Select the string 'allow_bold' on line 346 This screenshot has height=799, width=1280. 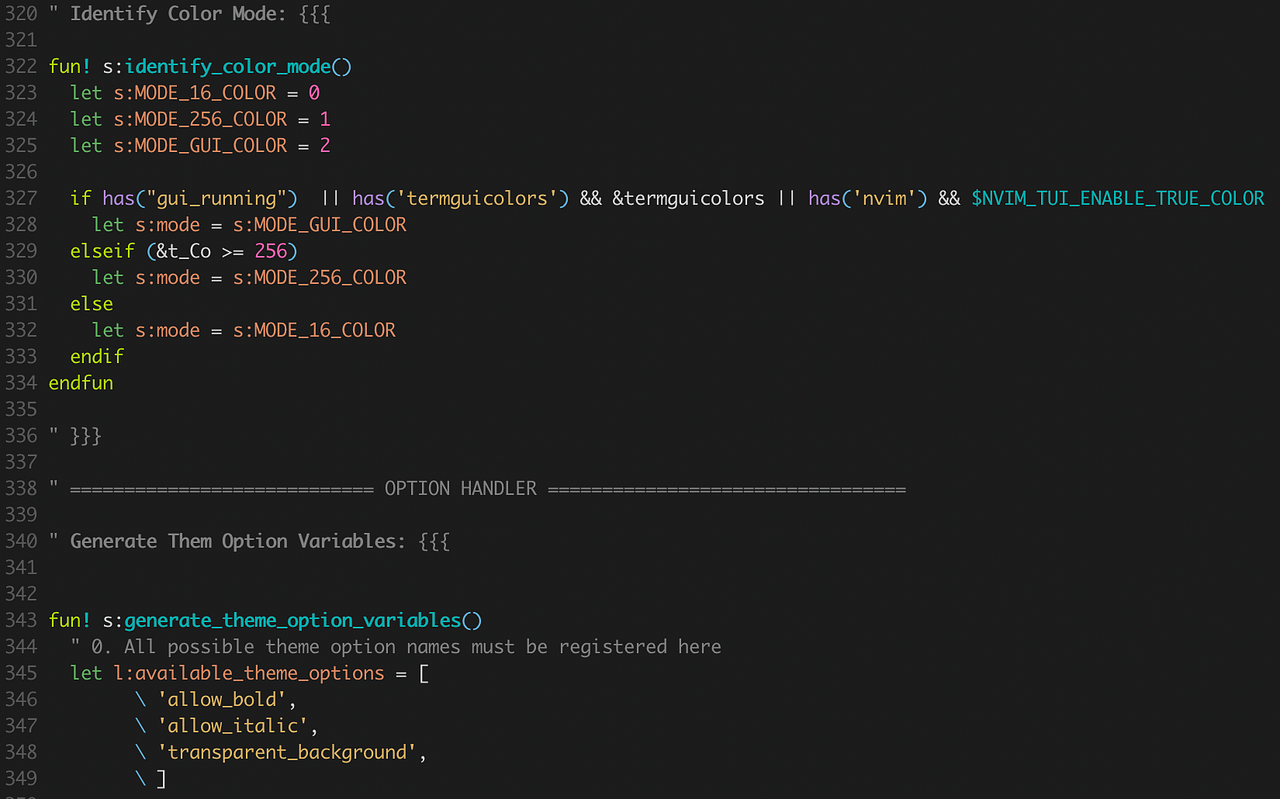pos(222,699)
